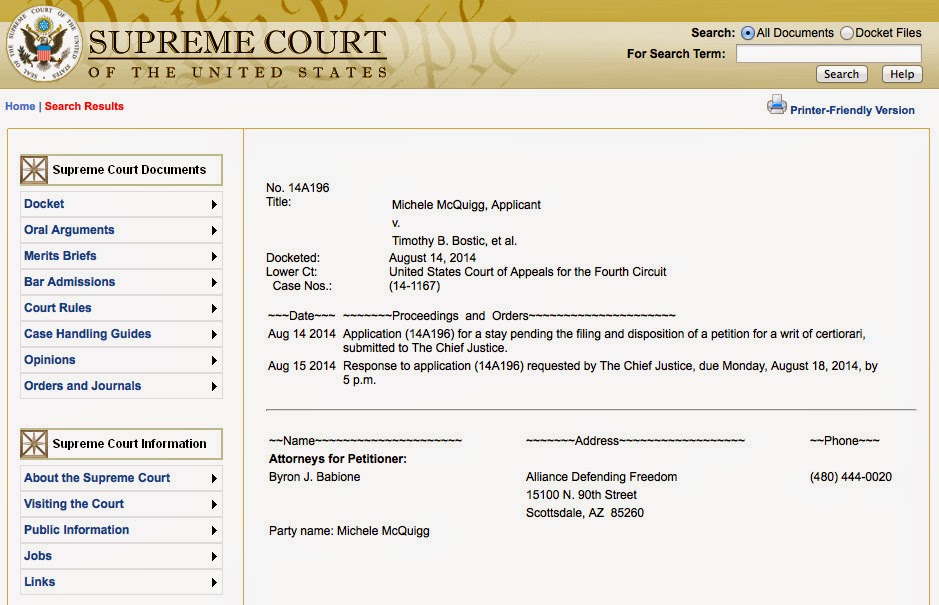Viewport: 939px width, 605px height.
Task: Click the Fourth Circuit lower court text
Action: click(x=528, y=272)
